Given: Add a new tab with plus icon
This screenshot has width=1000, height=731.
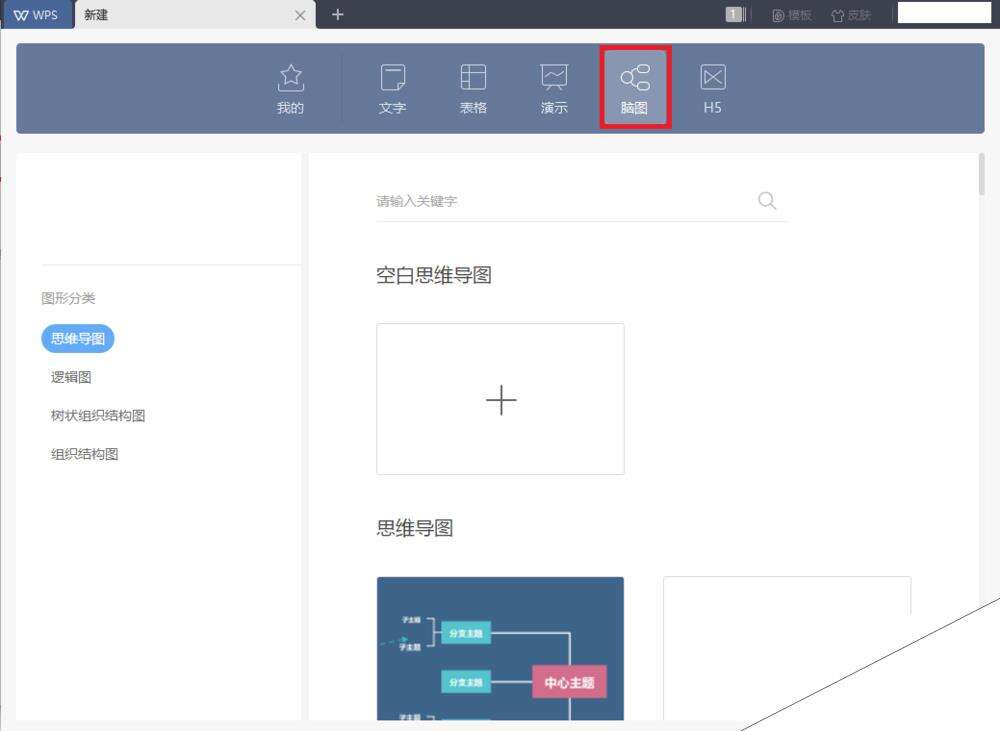Looking at the screenshot, I should [337, 15].
